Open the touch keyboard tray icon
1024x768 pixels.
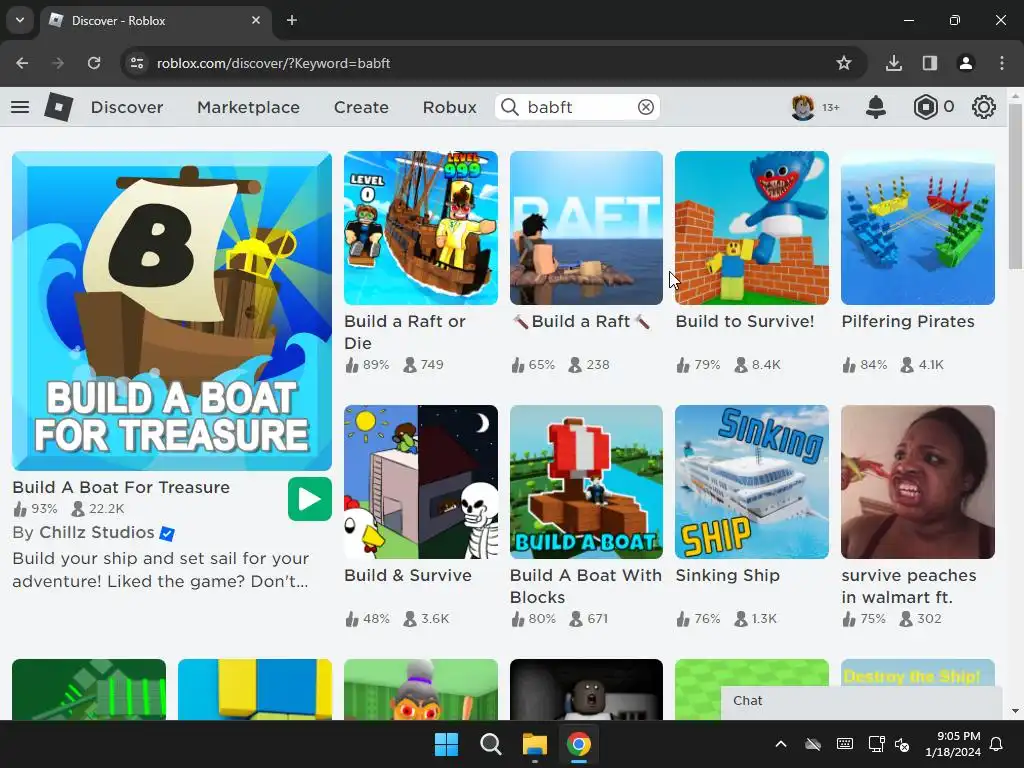tap(844, 744)
